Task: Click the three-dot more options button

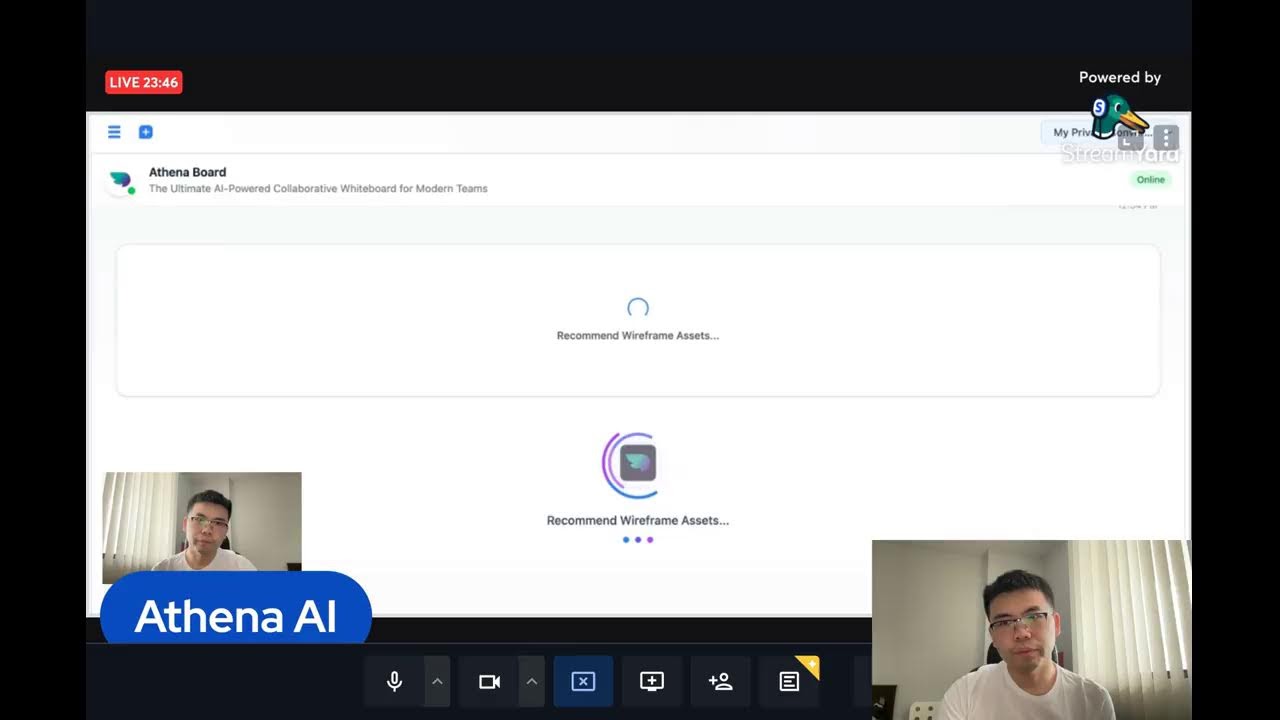Action: (1166, 138)
